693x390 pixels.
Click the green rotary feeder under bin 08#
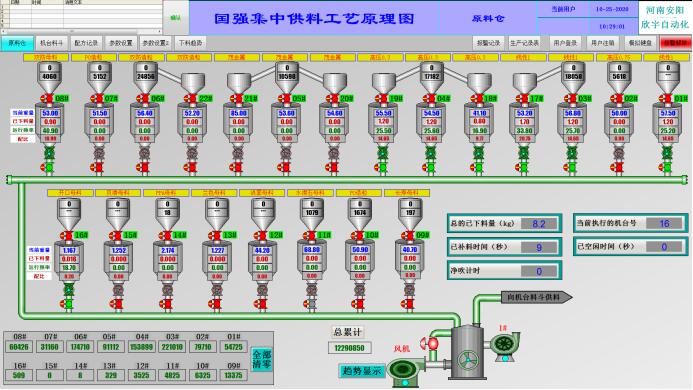(x=49, y=153)
